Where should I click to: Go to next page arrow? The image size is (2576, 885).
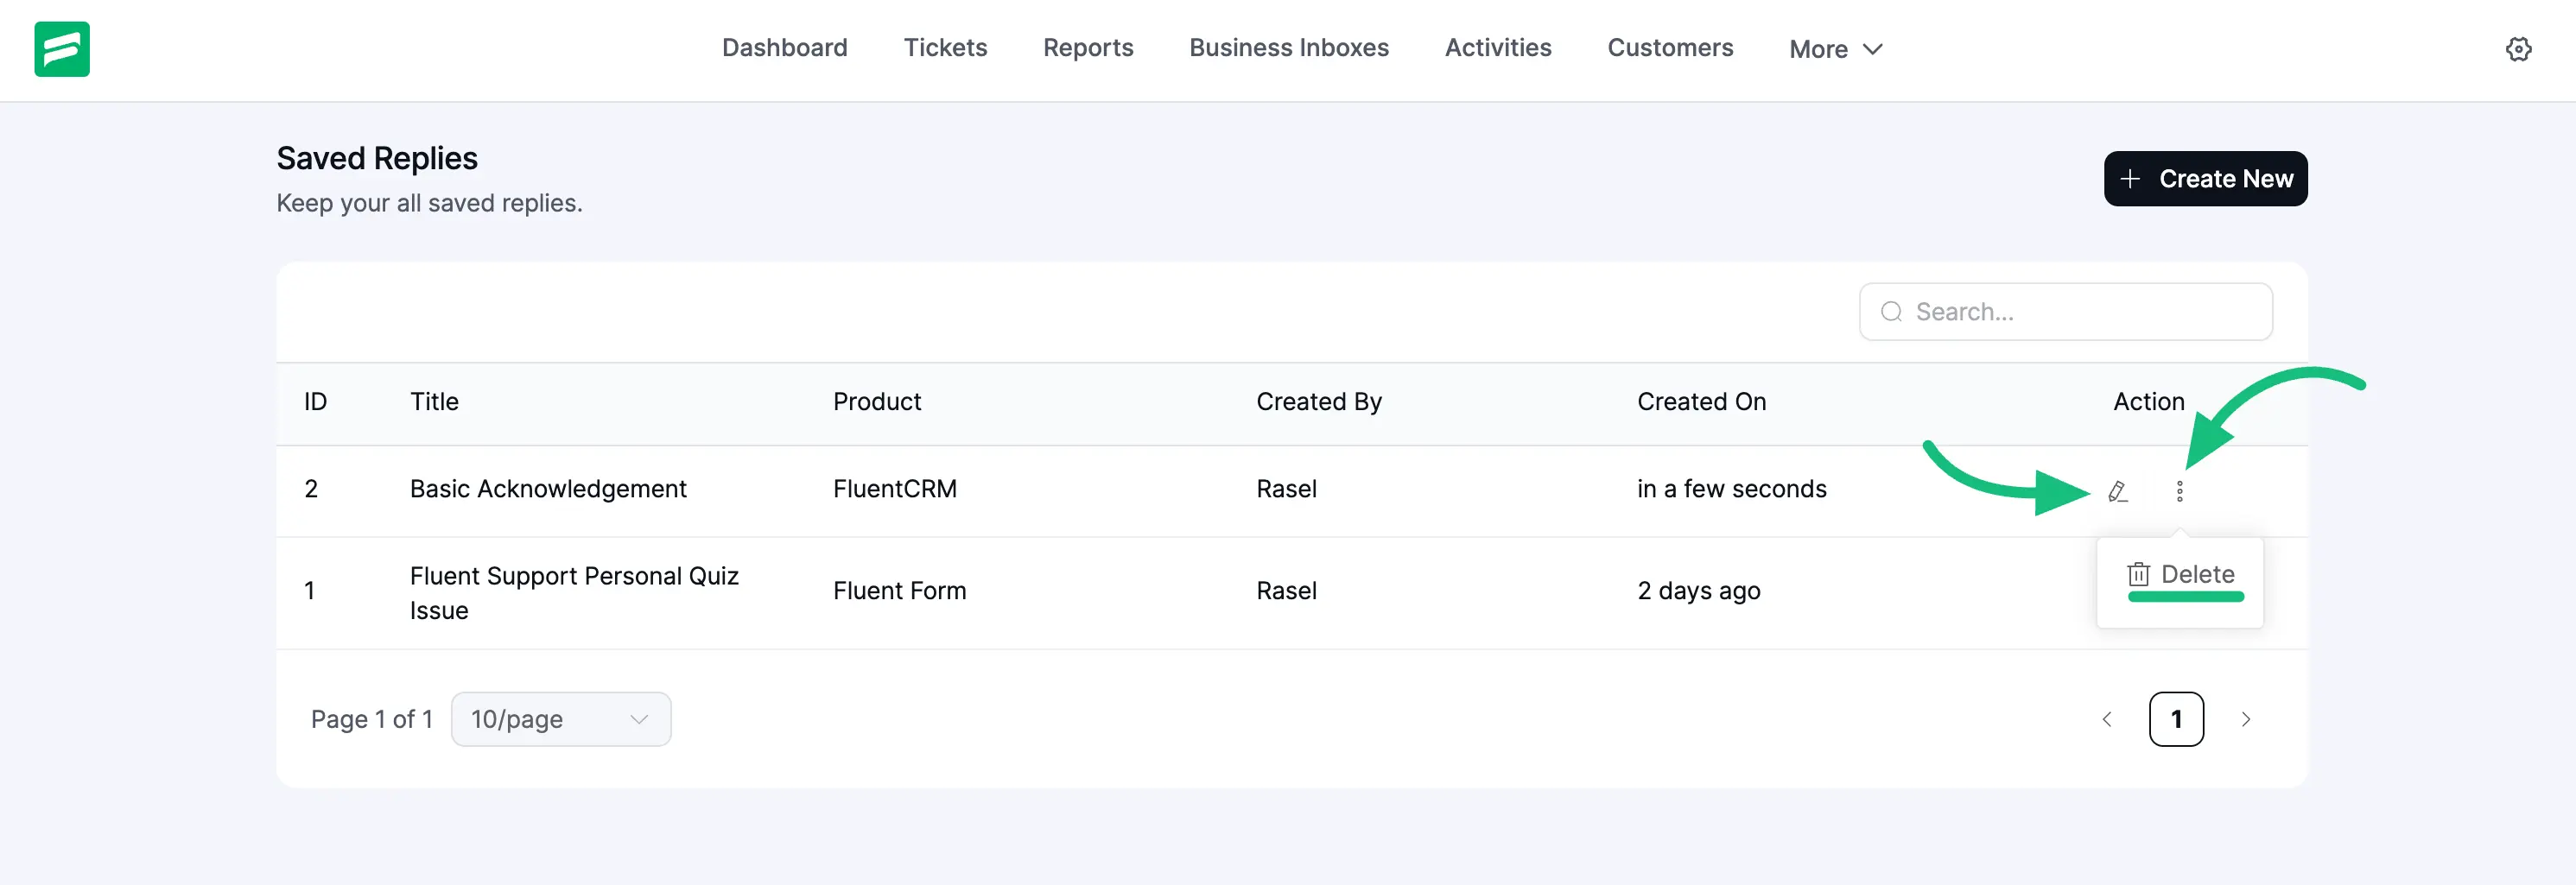coord(2245,719)
